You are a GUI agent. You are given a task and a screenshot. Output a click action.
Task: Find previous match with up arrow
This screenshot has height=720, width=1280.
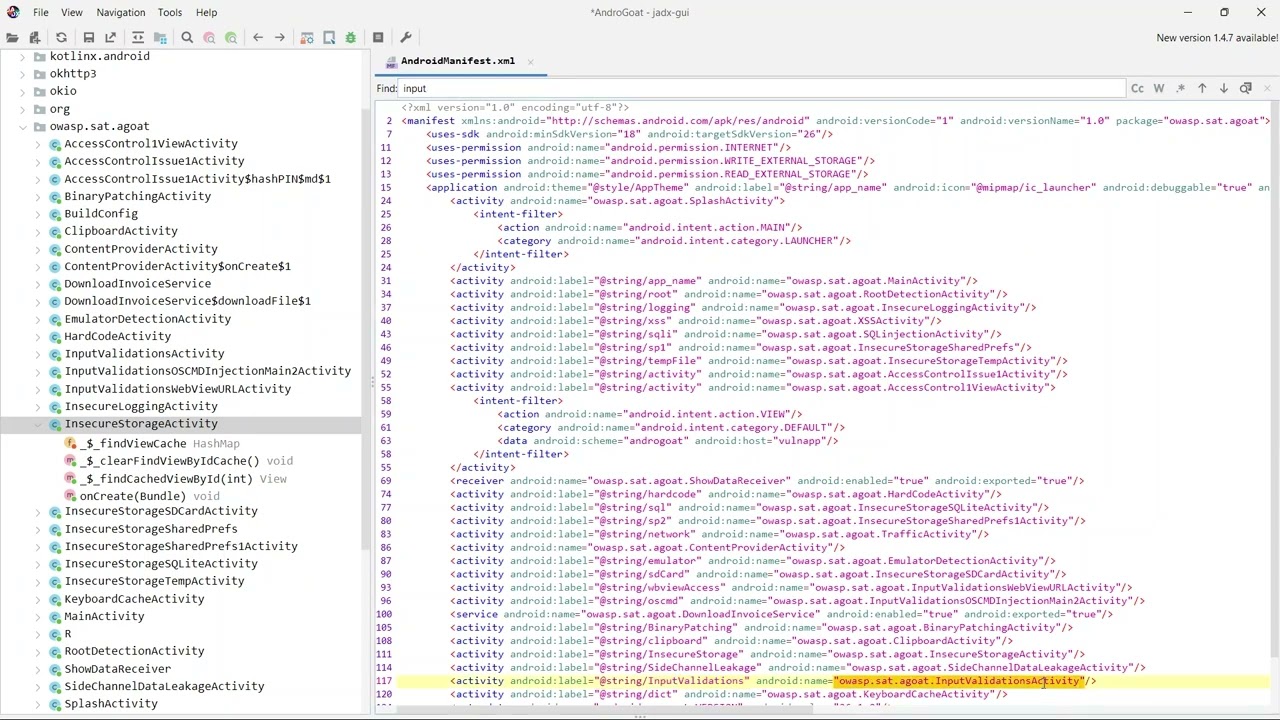pos(1202,88)
